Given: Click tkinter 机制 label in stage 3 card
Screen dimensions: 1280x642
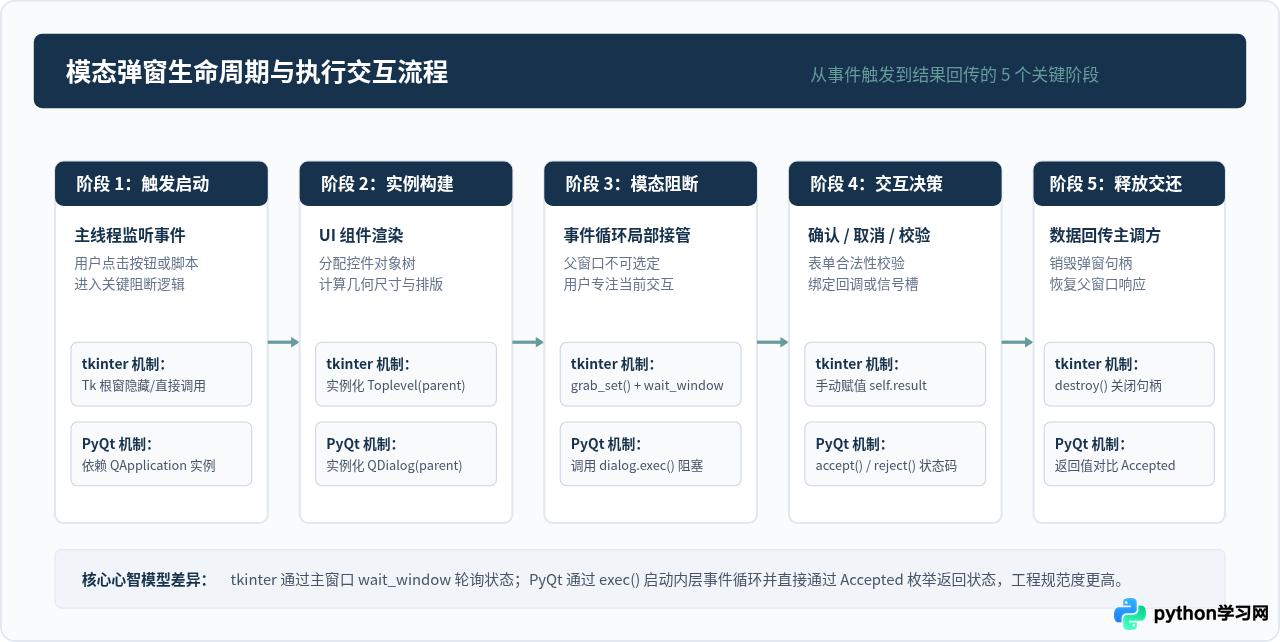Looking at the screenshot, I should point(613,365).
